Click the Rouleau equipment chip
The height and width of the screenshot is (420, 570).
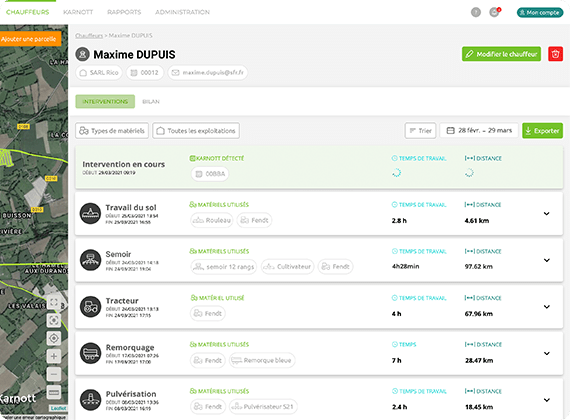click(212, 220)
